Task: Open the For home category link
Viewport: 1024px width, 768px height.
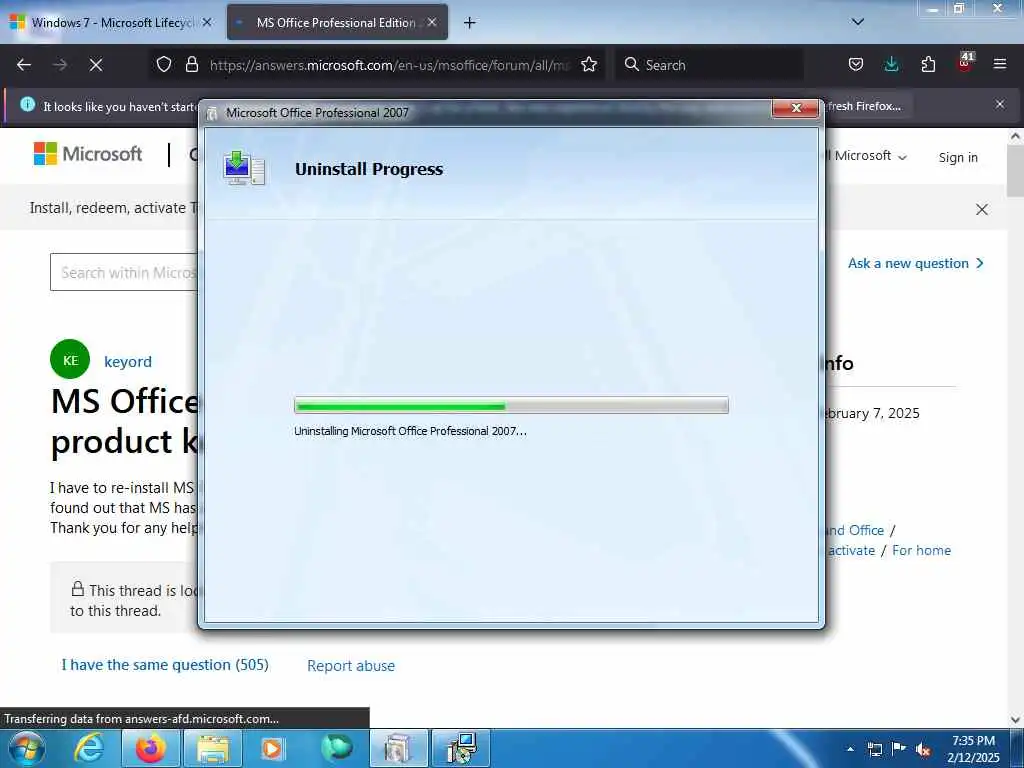Action: coord(921,551)
